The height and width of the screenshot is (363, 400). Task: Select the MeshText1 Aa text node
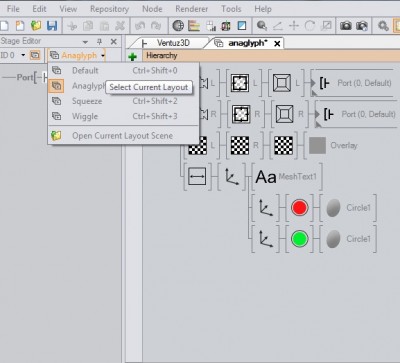coord(266,177)
